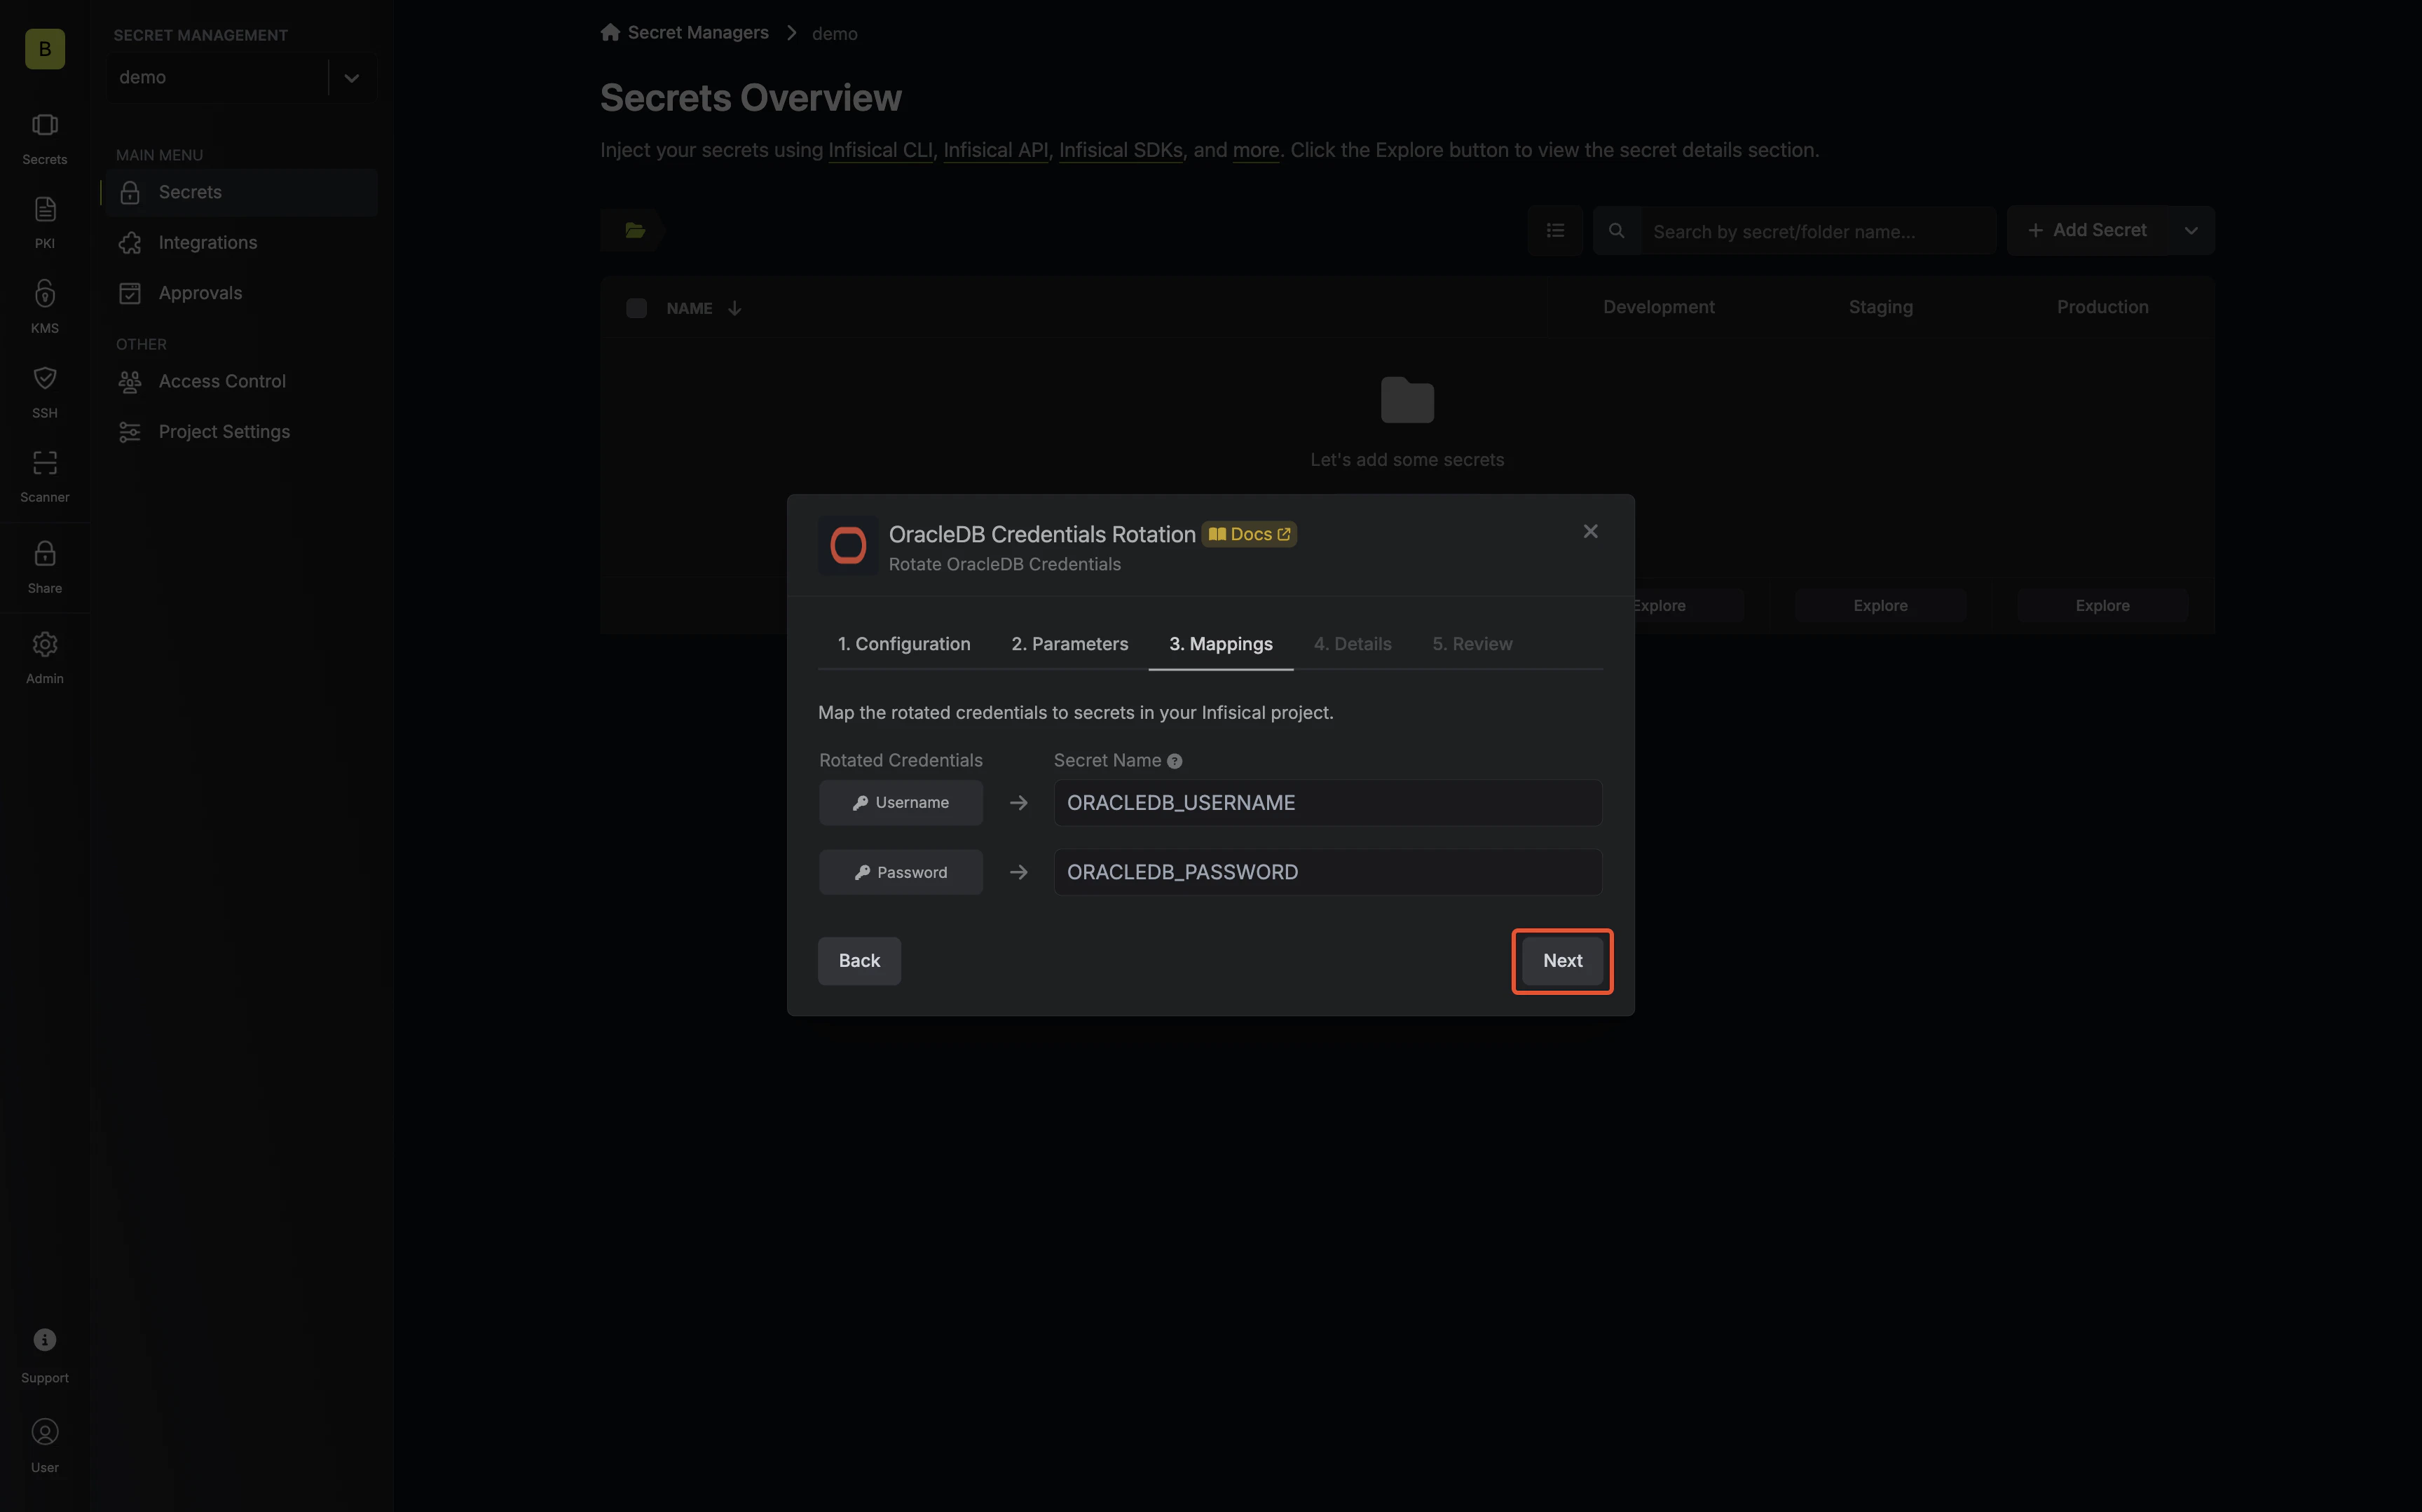Click the ORACLEDB_PASSWORD secret name field
This screenshot has height=1512, width=2422.
(x=1327, y=872)
